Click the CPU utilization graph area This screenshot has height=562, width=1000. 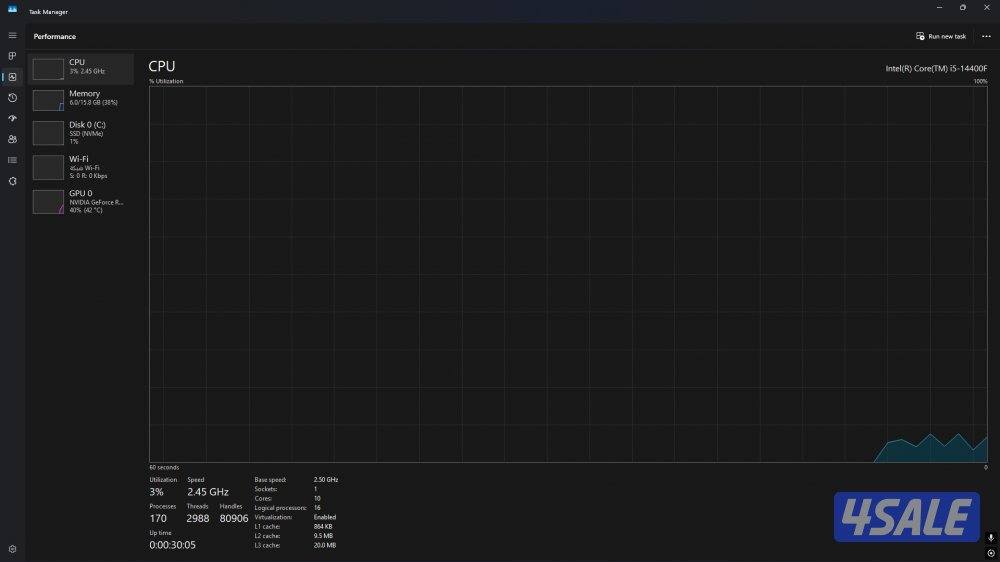[x=568, y=274]
